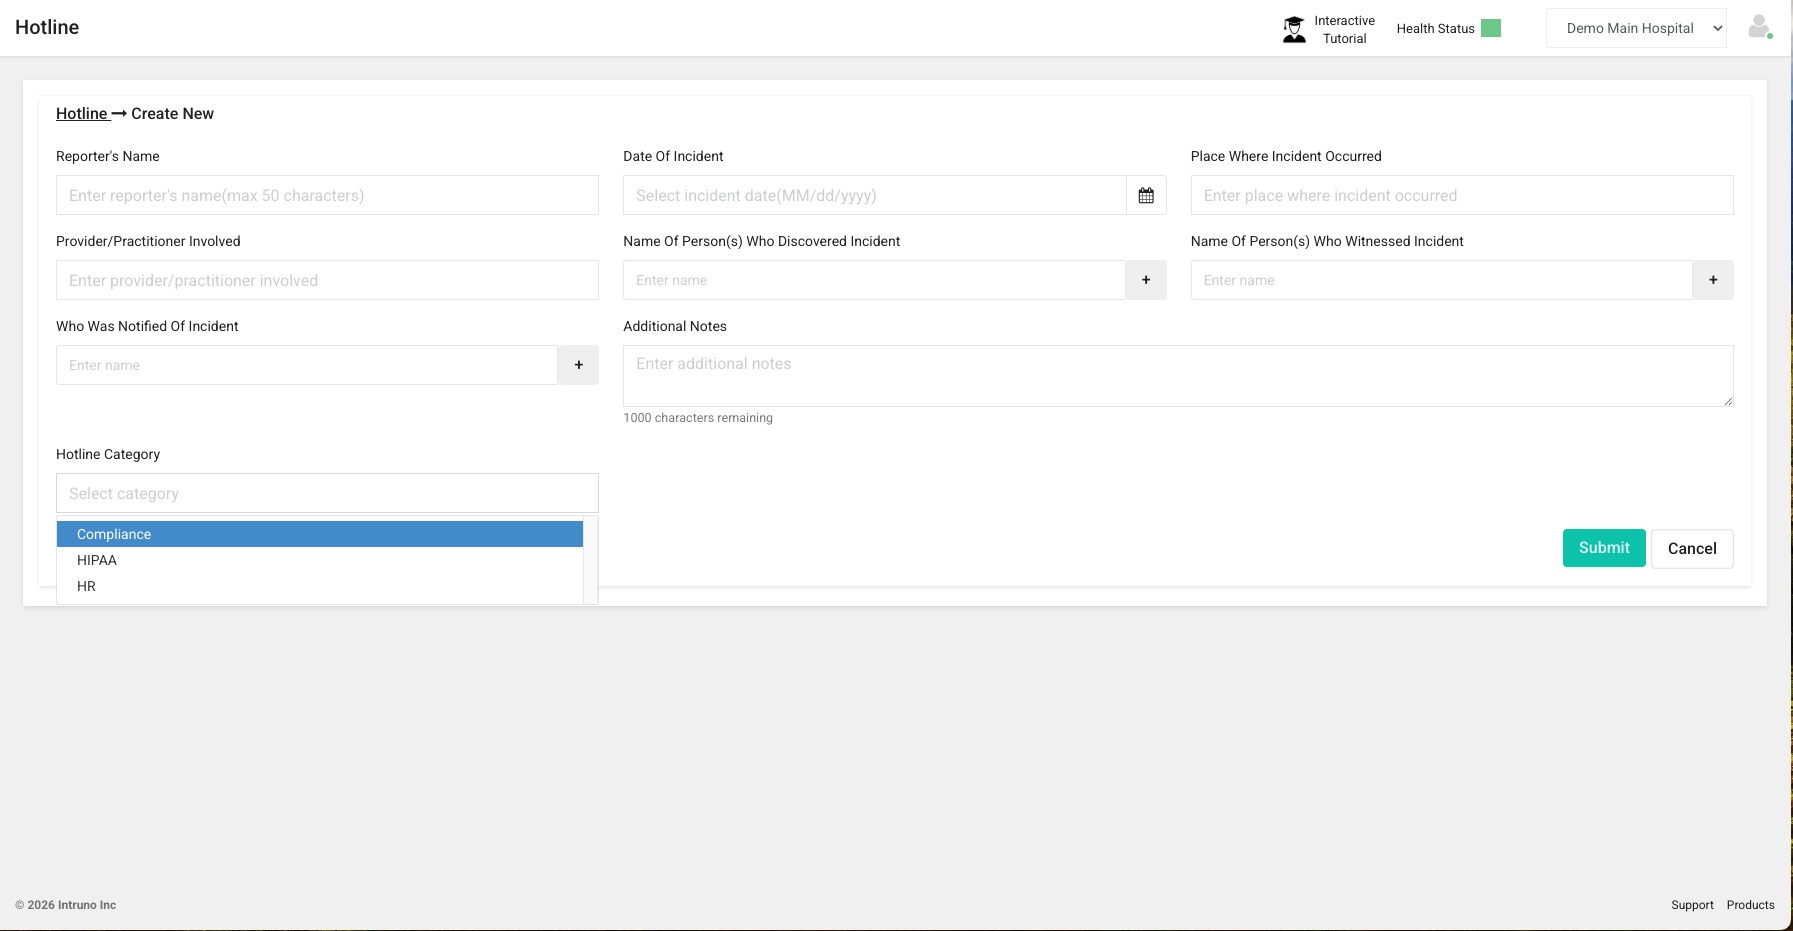
Task: Focus the Date Of Incident field
Action: pos(874,195)
